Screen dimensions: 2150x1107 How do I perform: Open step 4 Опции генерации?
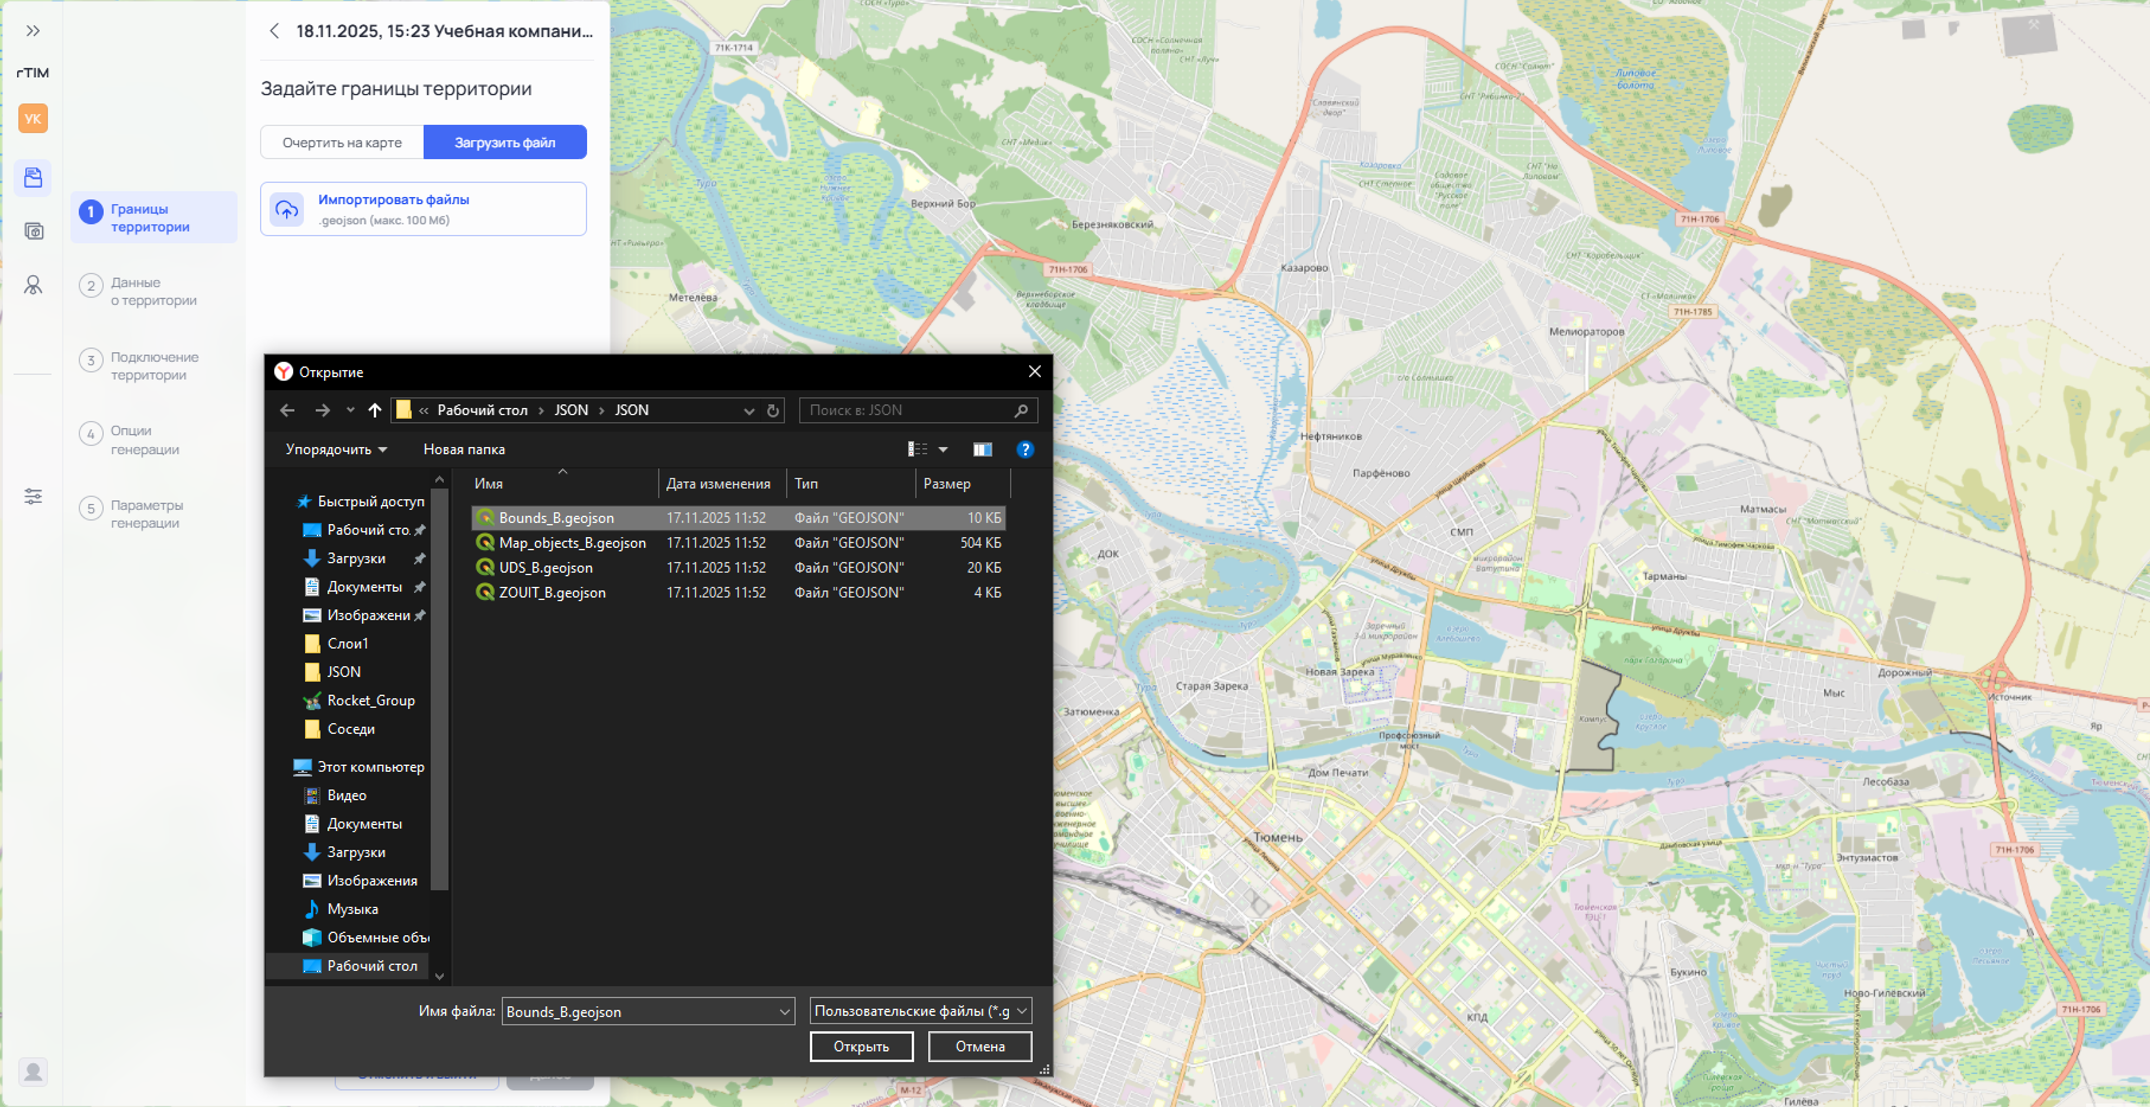[x=145, y=440]
